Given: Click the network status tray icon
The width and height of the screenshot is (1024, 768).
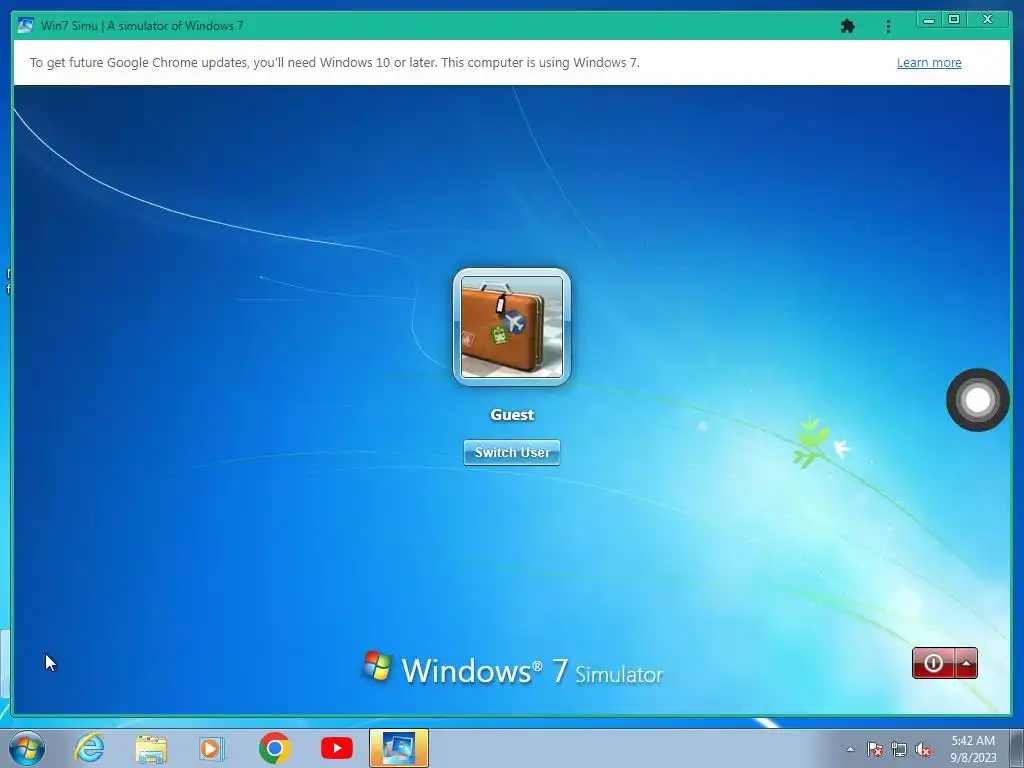Looking at the screenshot, I should tap(899, 749).
